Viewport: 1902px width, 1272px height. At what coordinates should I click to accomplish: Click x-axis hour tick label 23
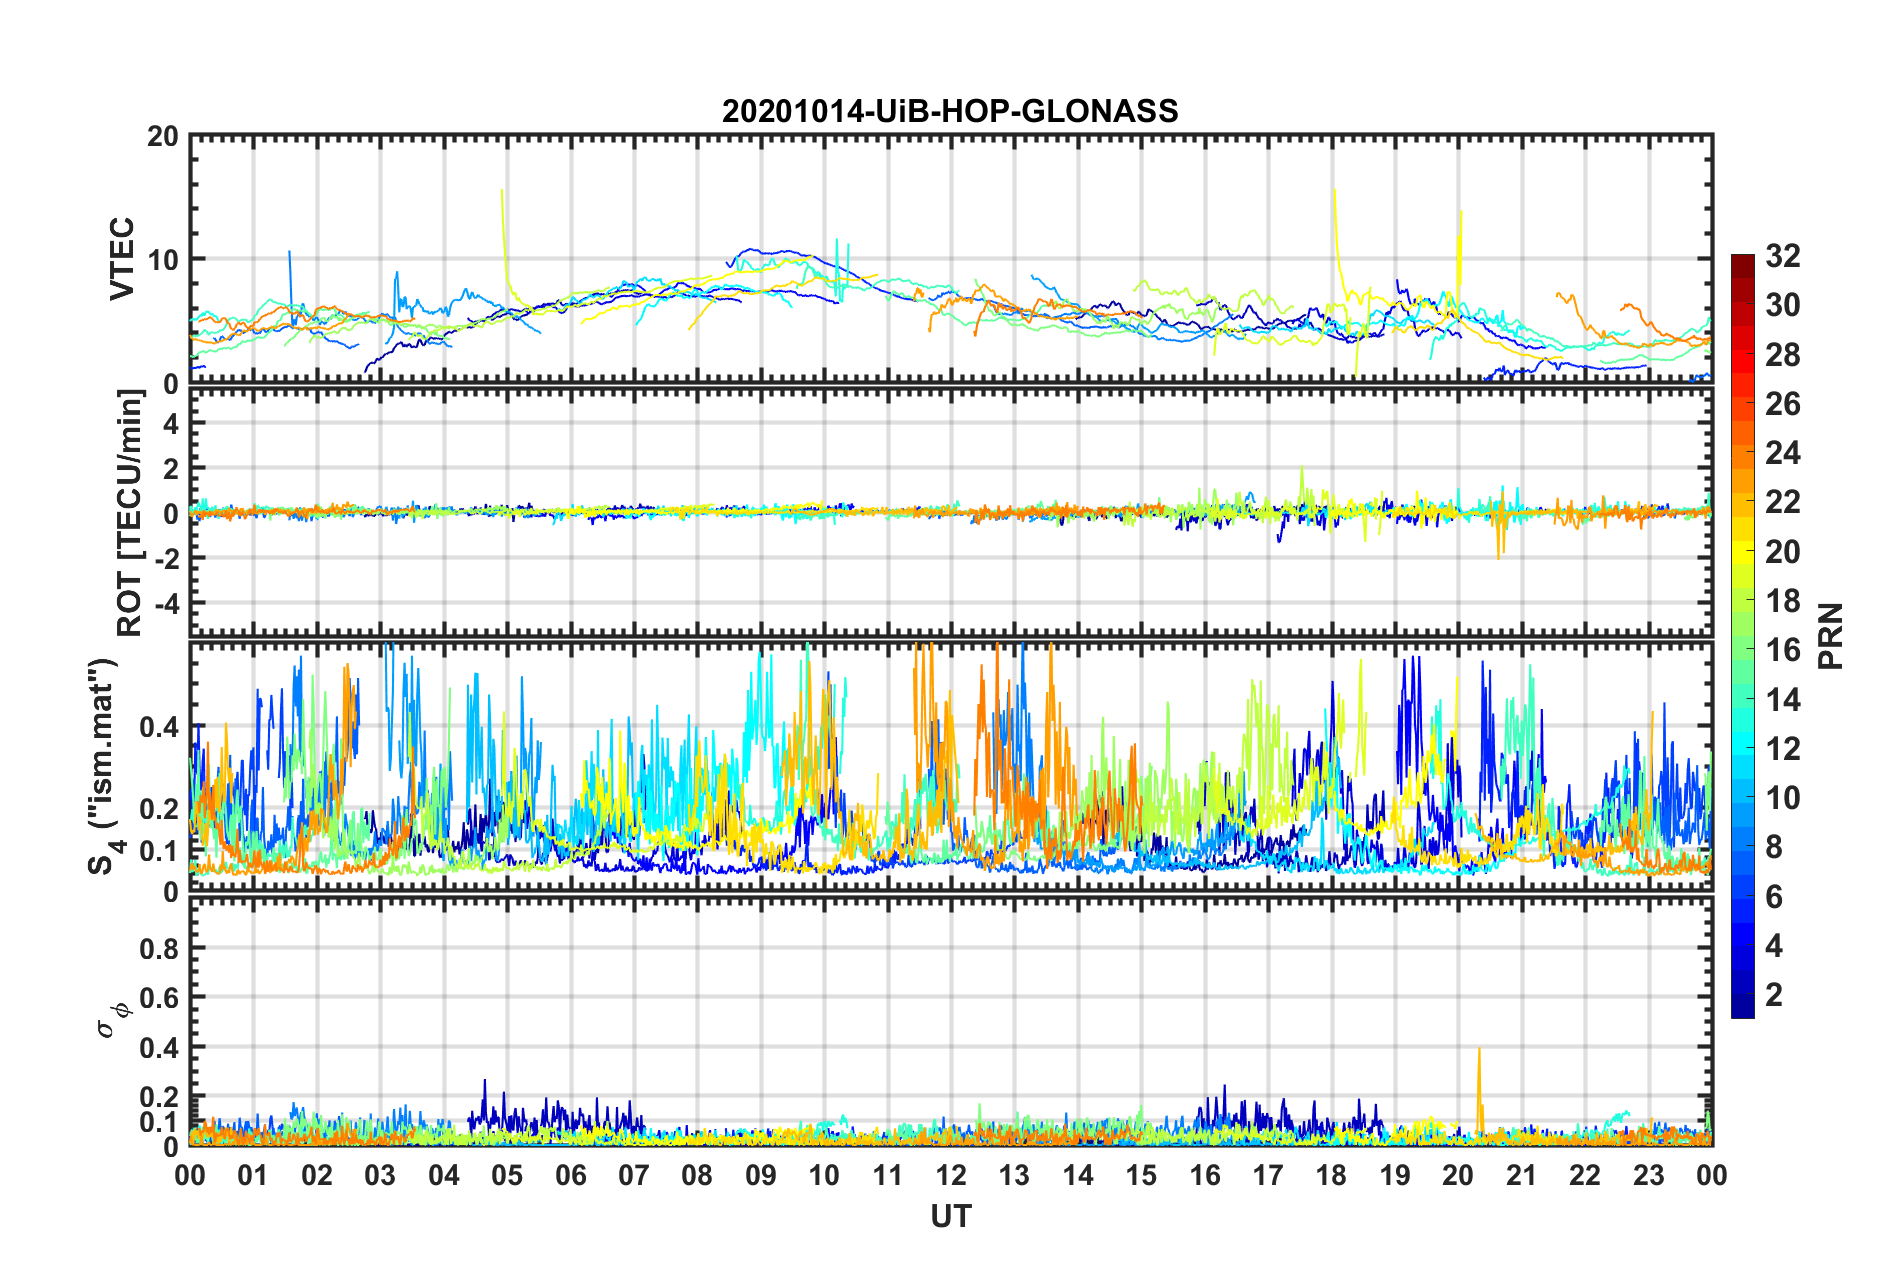(x=1649, y=1175)
